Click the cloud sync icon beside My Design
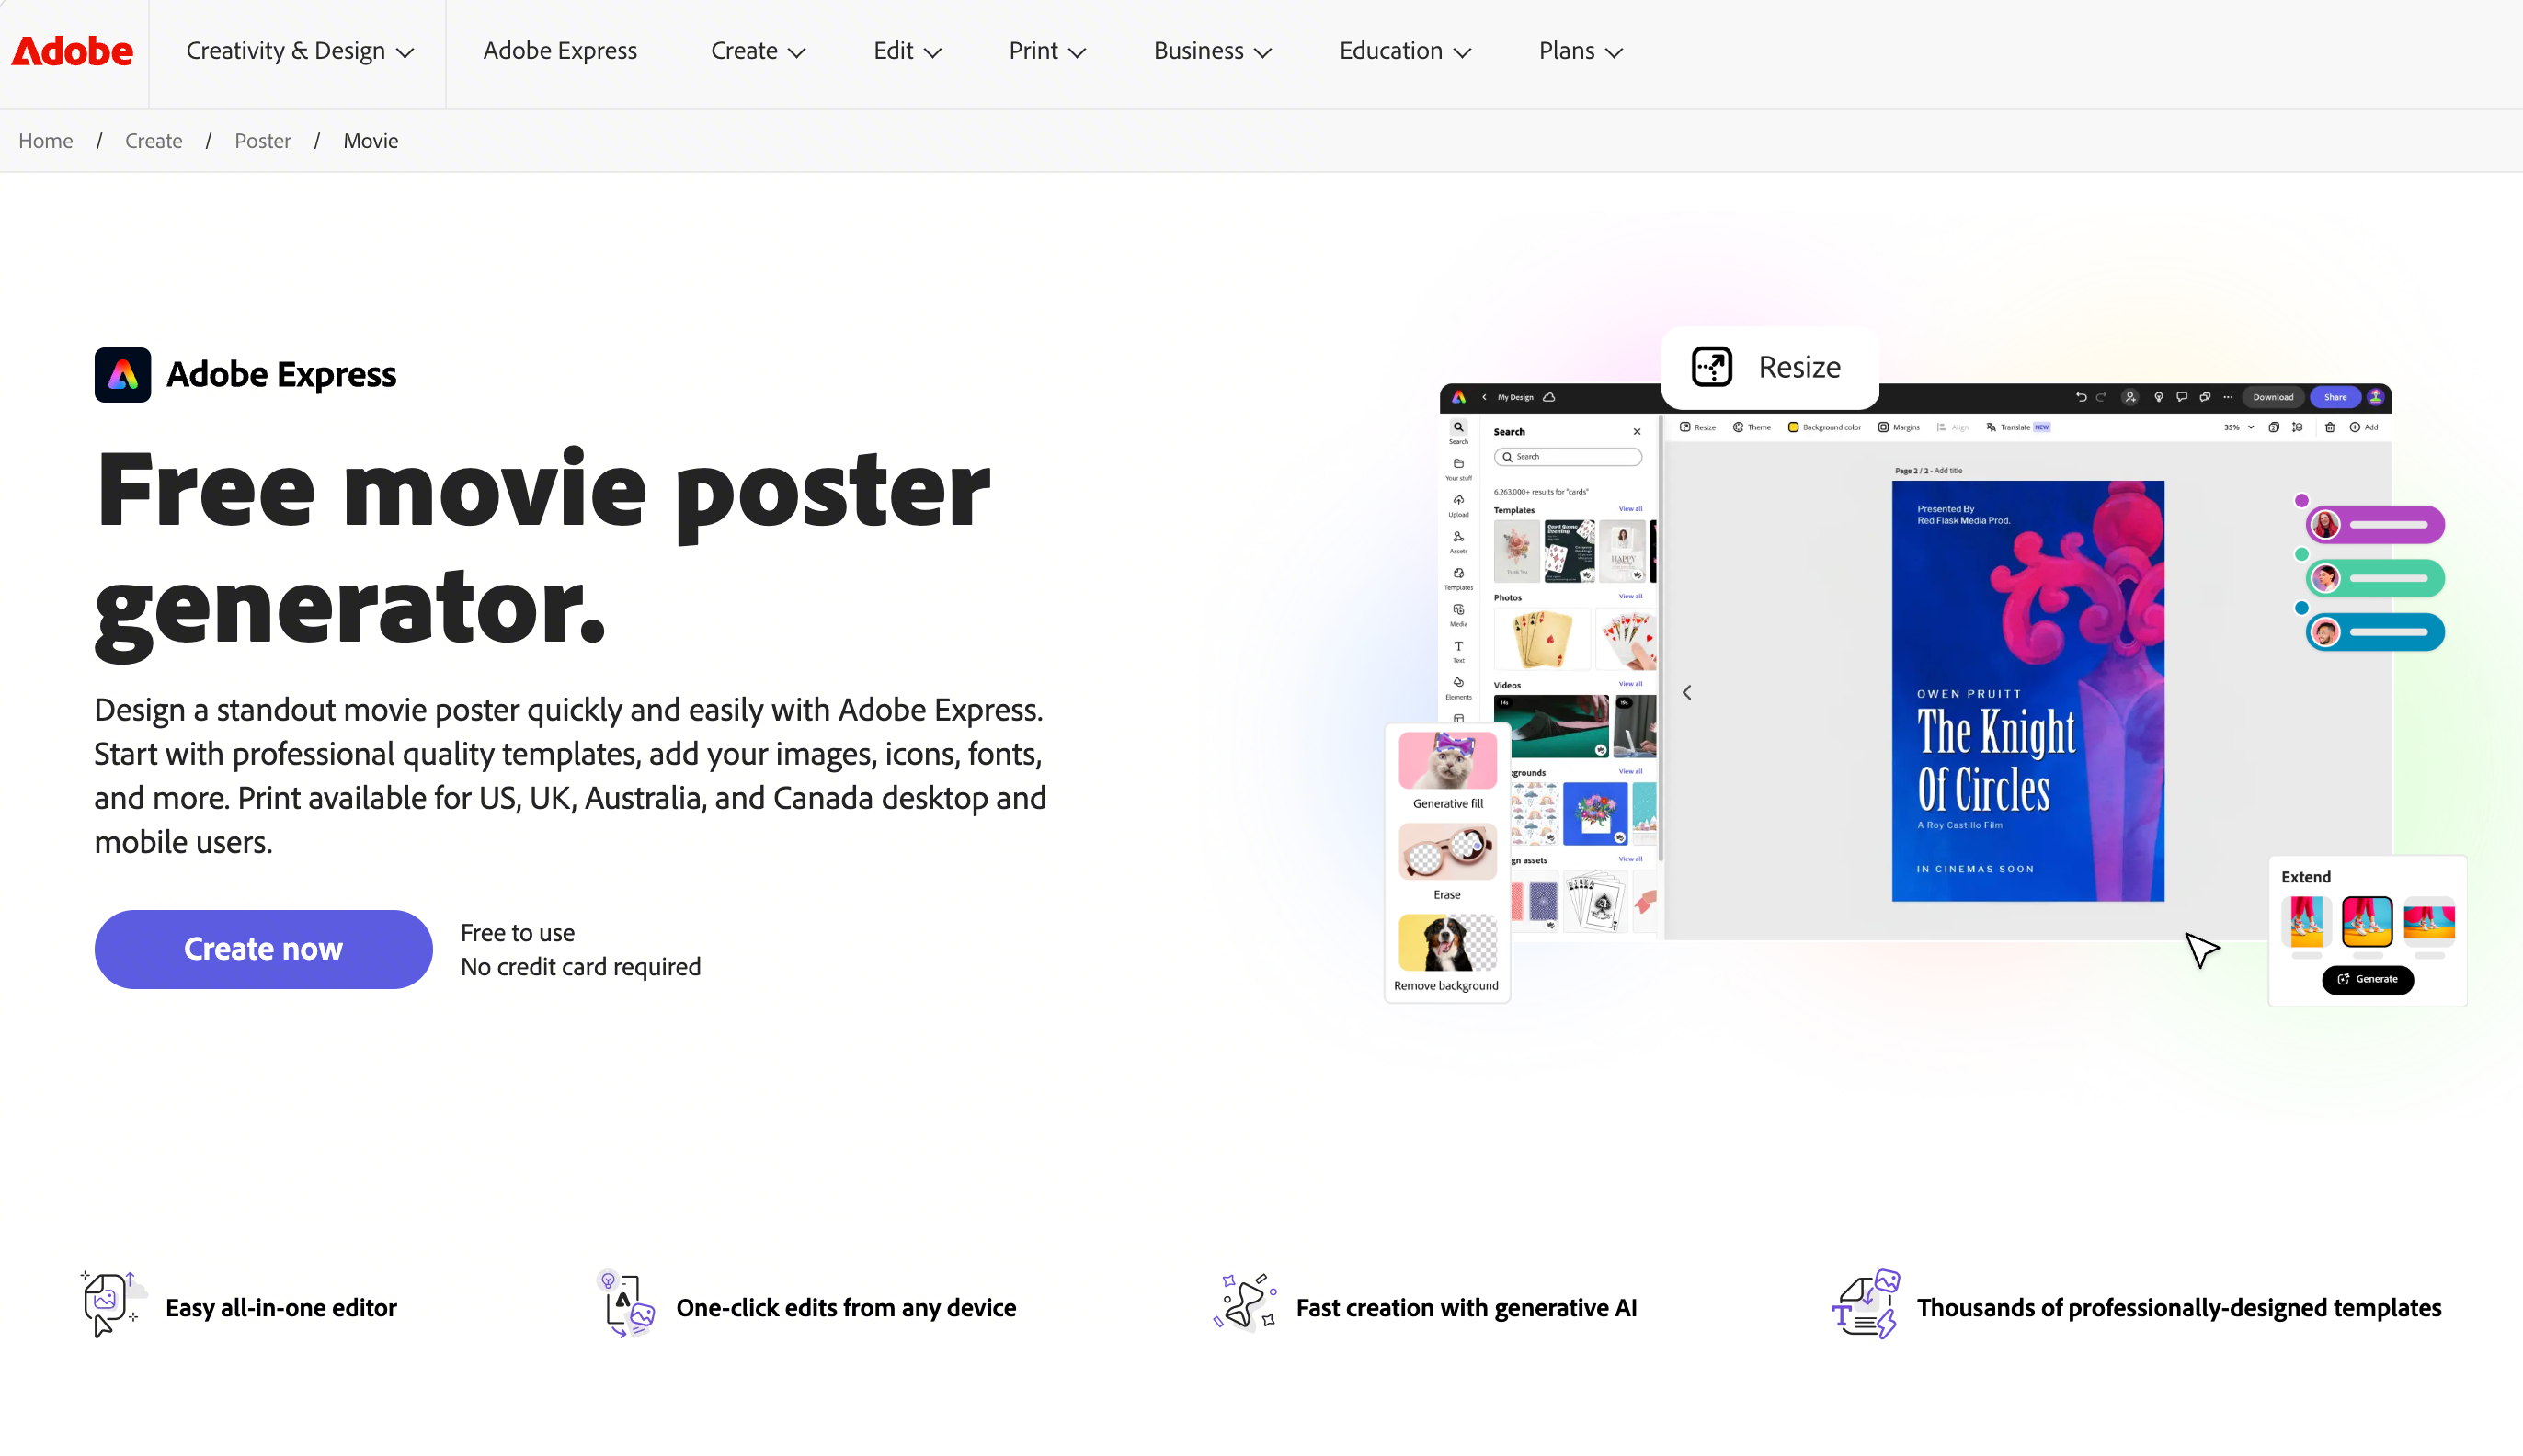 tap(1550, 397)
